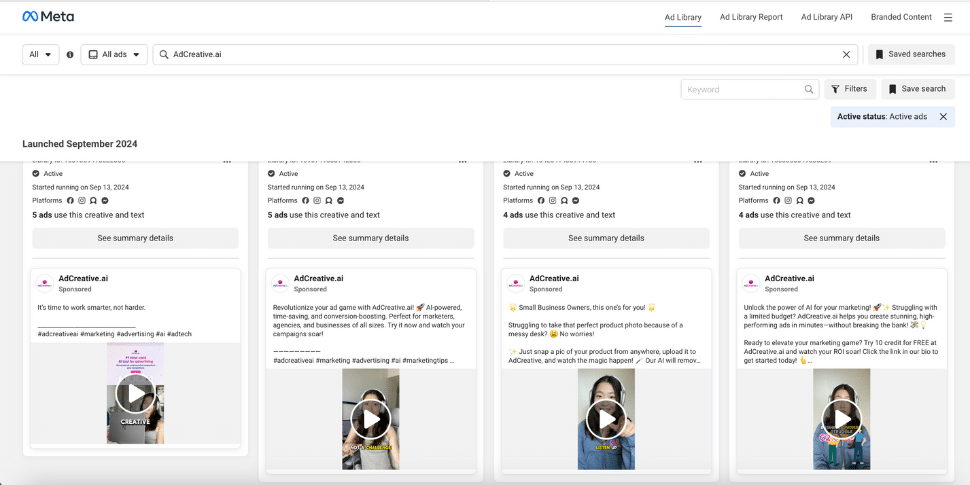Play the fourth ad's video

[x=842, y=419]
